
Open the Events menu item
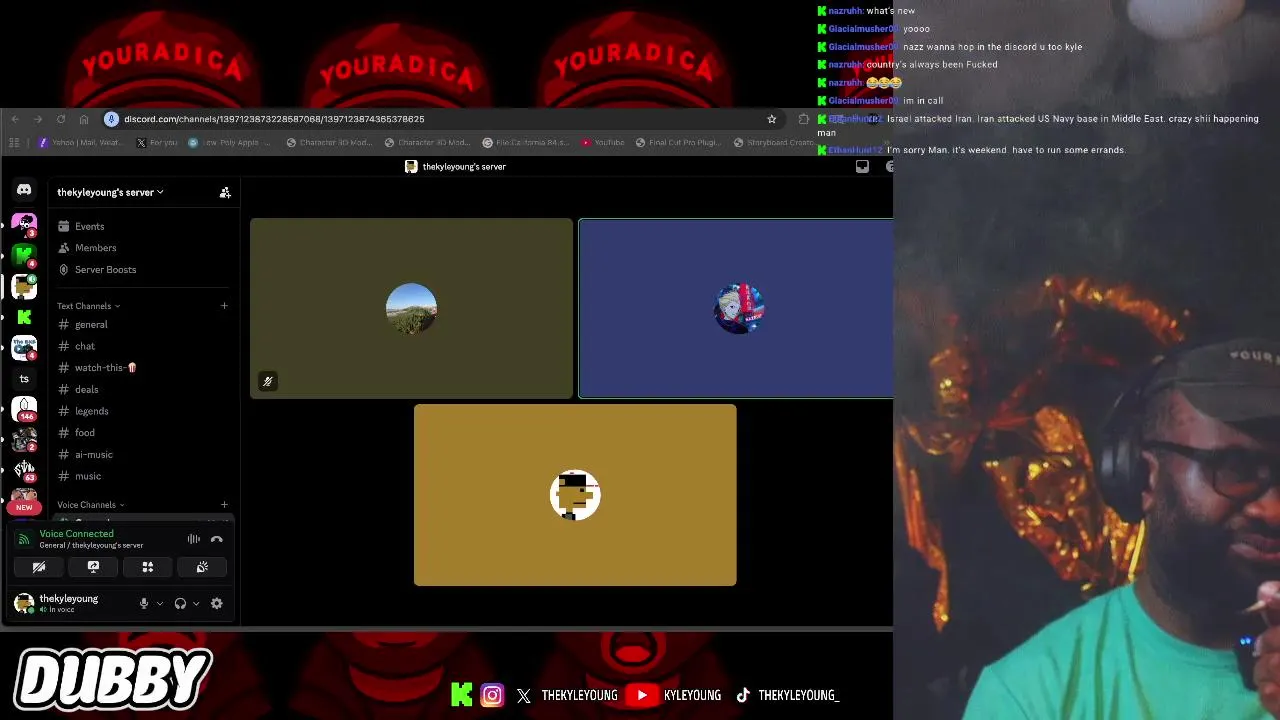click(143, 226)
